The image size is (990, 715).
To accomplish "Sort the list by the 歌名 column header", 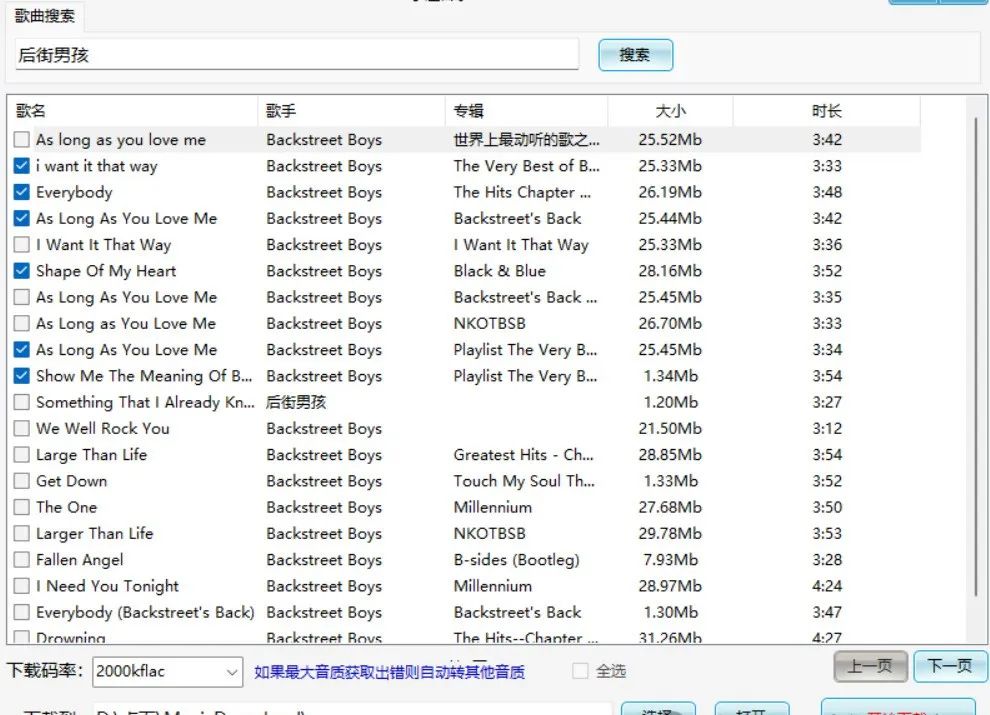I will point(133,111).
